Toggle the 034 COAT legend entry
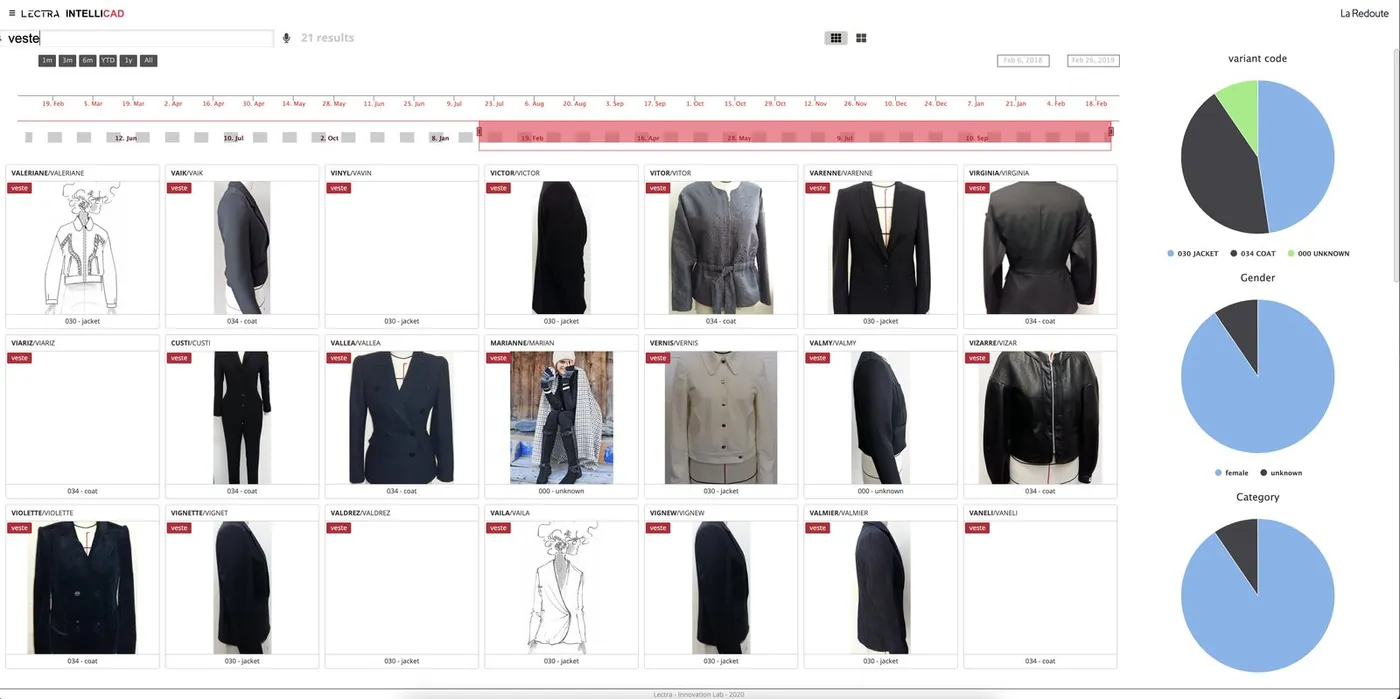This screenshot has height=699, width=1400. pyautogui.click(x=1253, y=253)
